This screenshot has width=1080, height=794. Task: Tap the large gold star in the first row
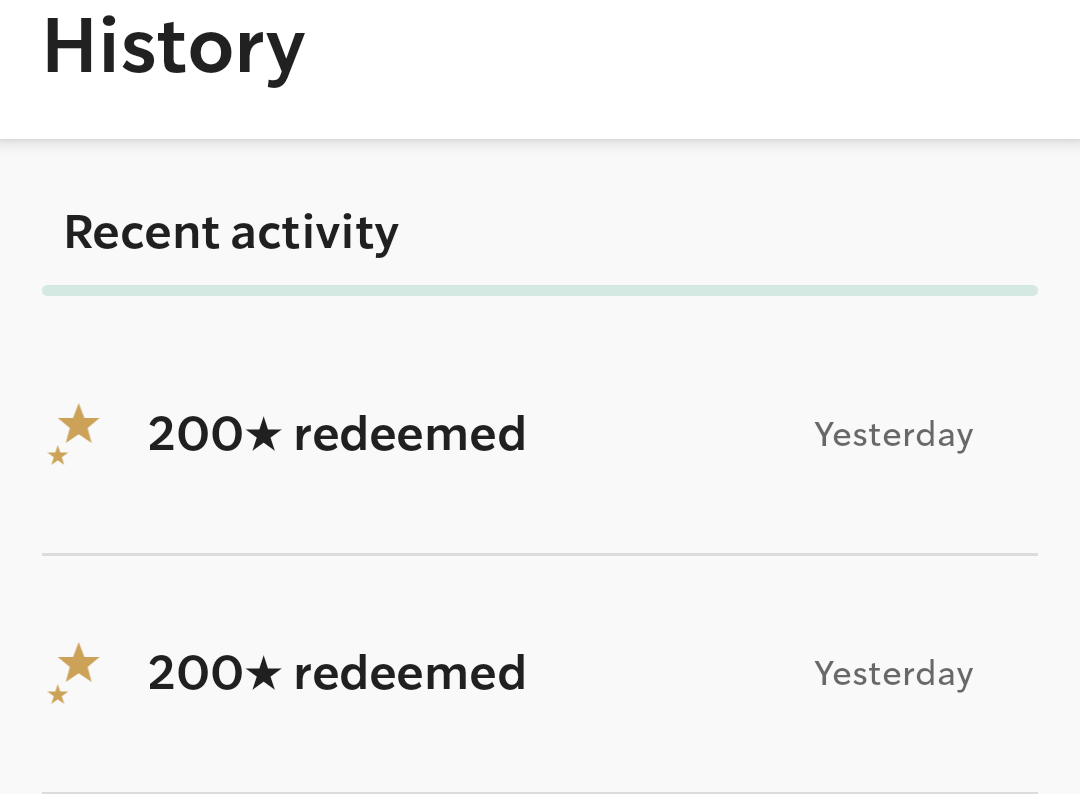pyautogui.click(x=79, y=424)
